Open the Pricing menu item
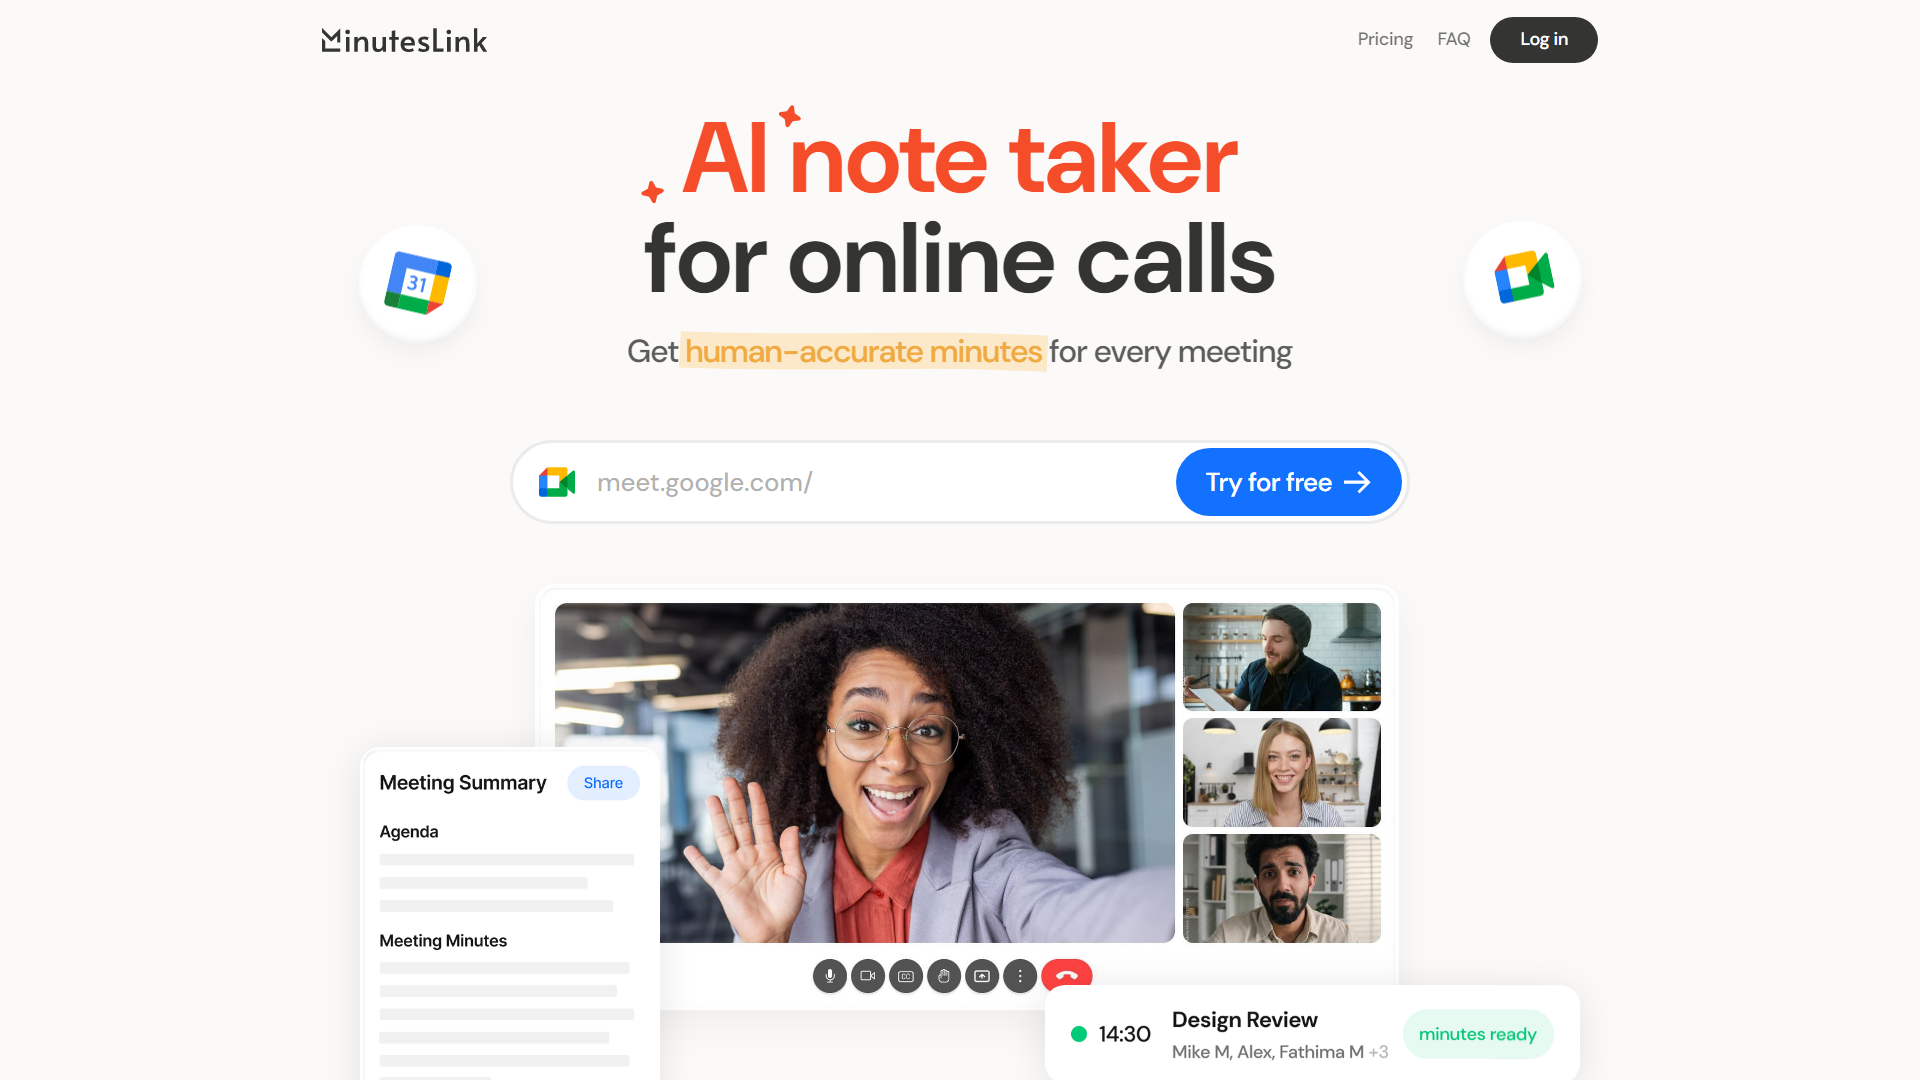Image resolution: width=1920 pixels, height=1080 pixels. tap(1385, 38)
